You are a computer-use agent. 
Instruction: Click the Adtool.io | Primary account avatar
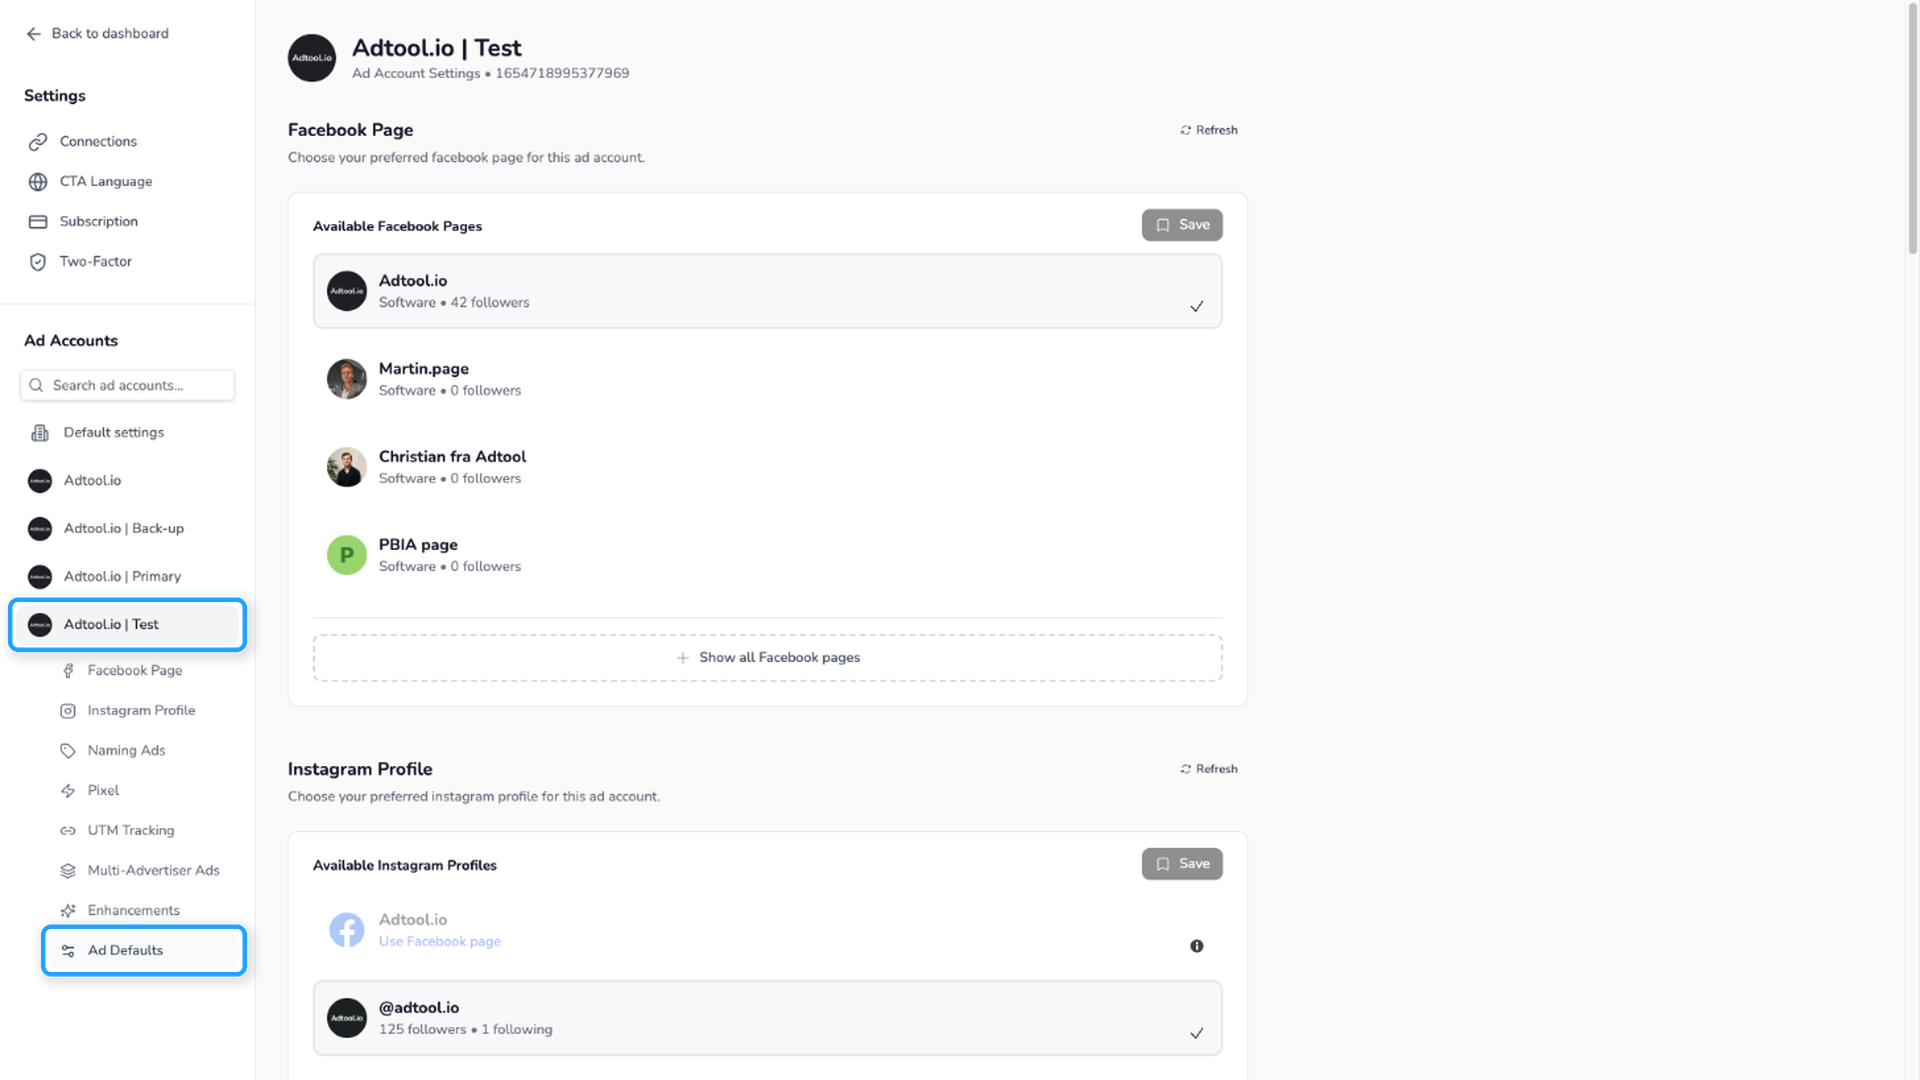click(x=40, y=577)
